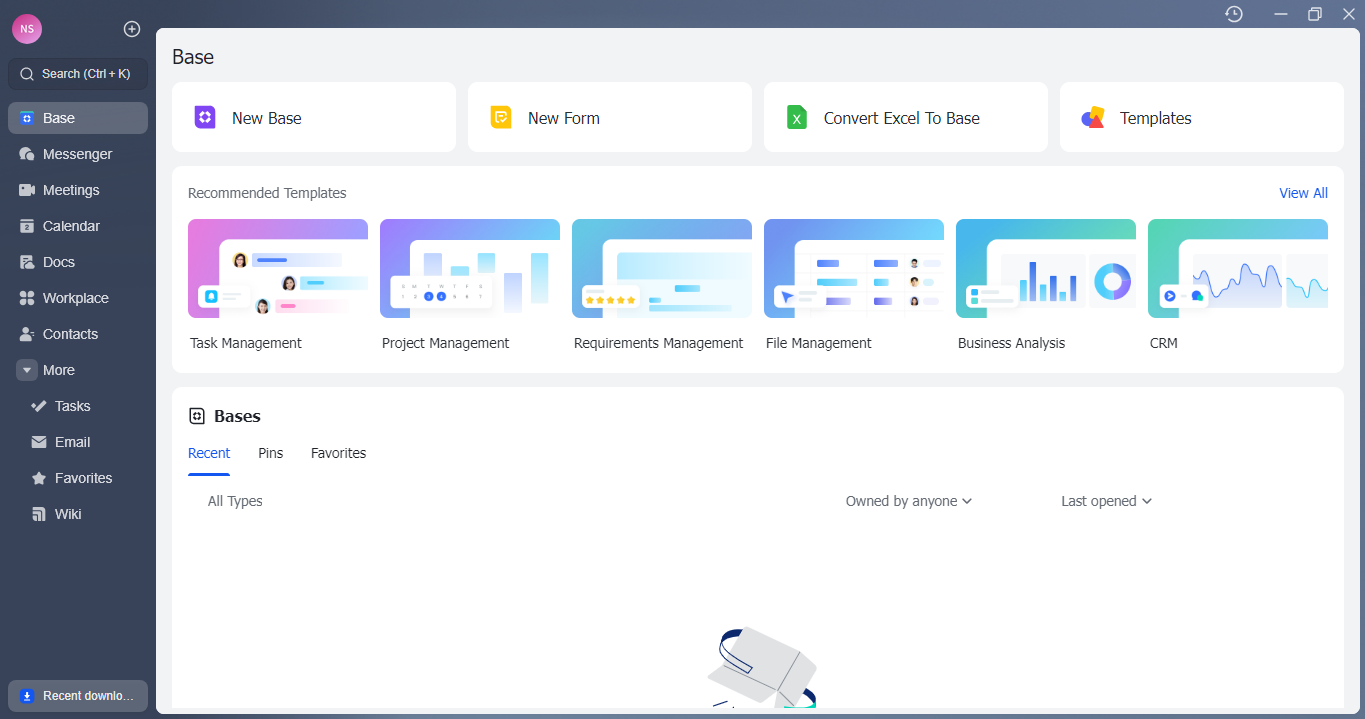Switch to the Favorites tab in Bases
This screenshot has width=1365, height=719.
pos(339,453)
